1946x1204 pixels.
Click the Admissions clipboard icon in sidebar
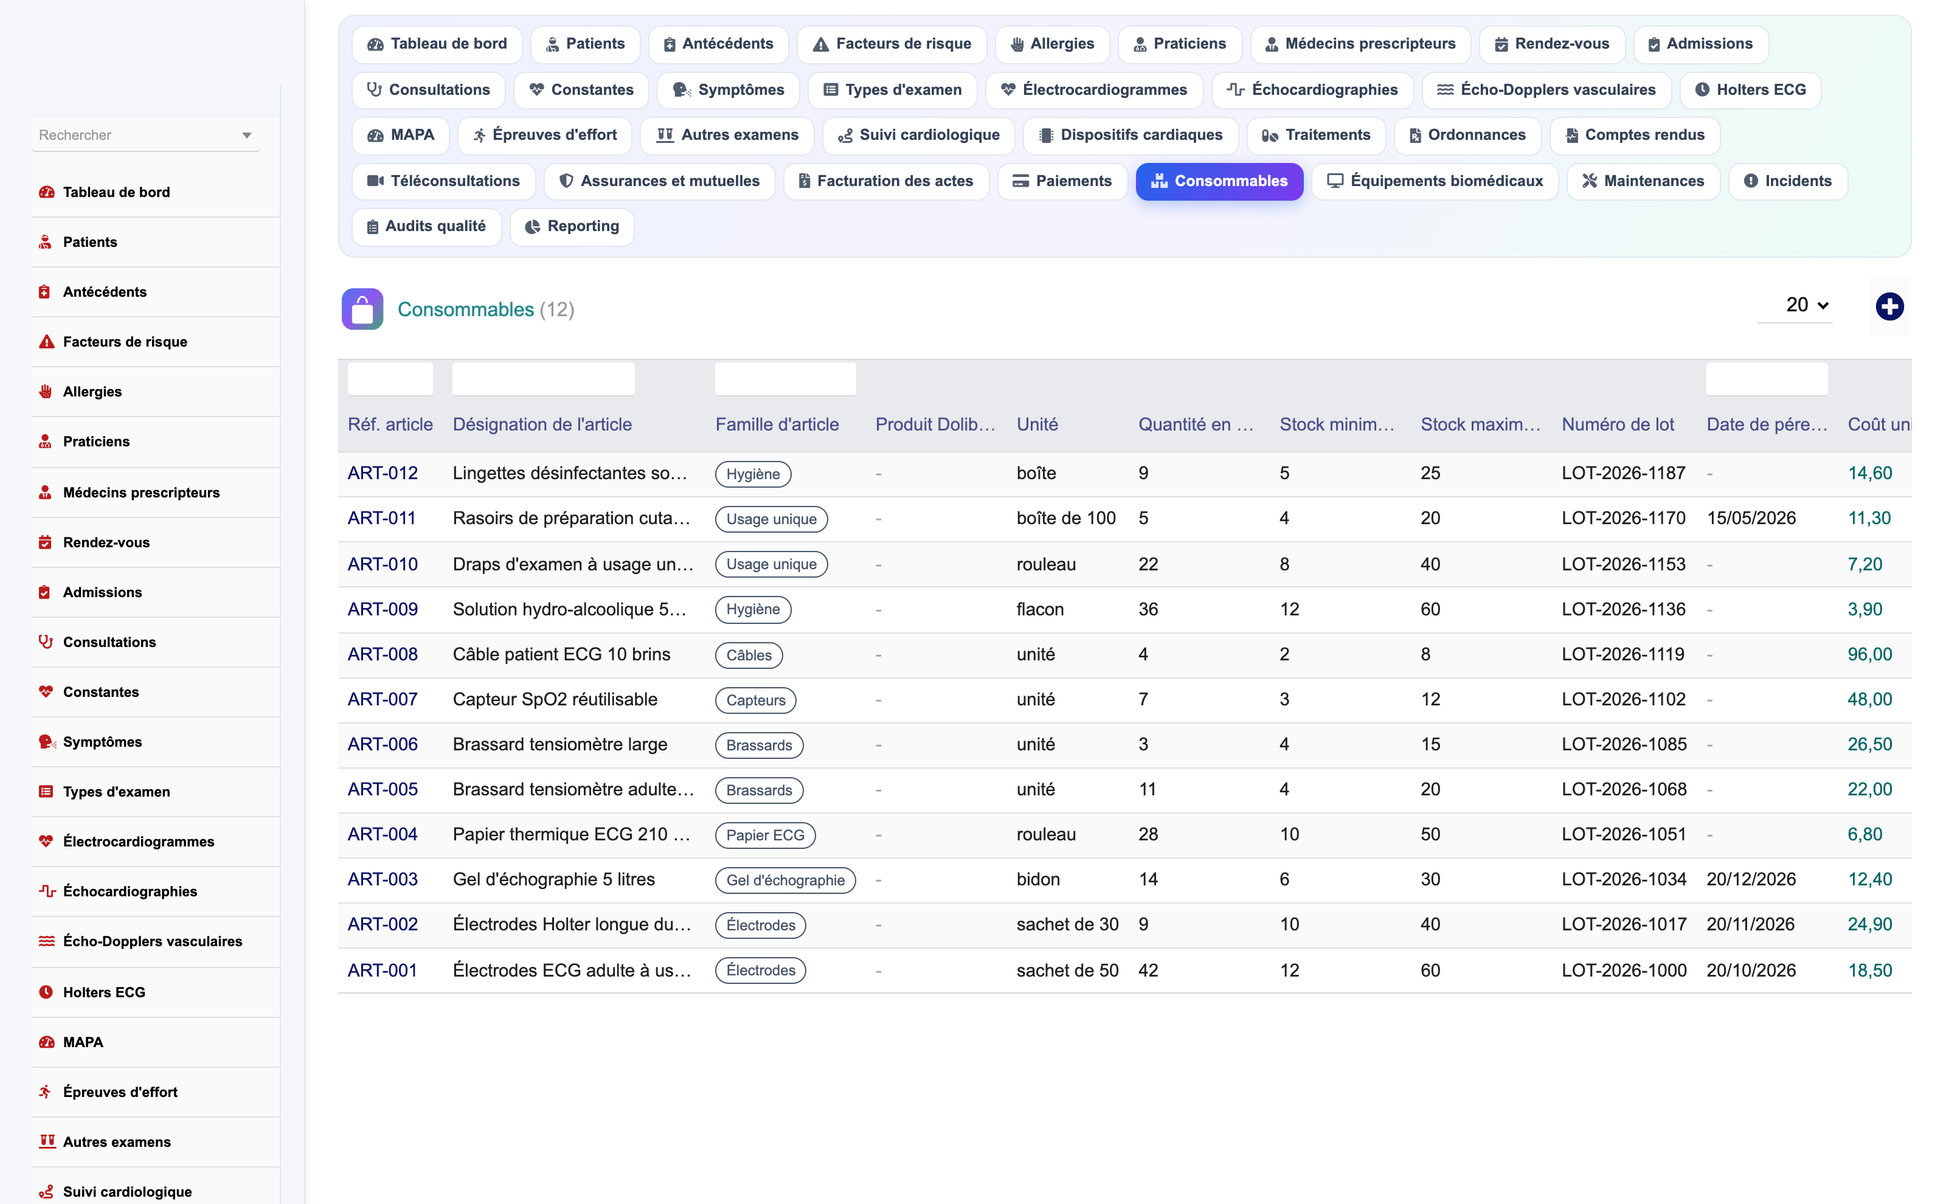46,592
